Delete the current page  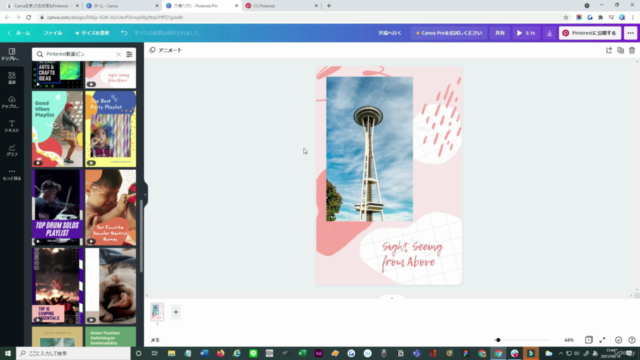pyautogui.click(x=632, y=50)
